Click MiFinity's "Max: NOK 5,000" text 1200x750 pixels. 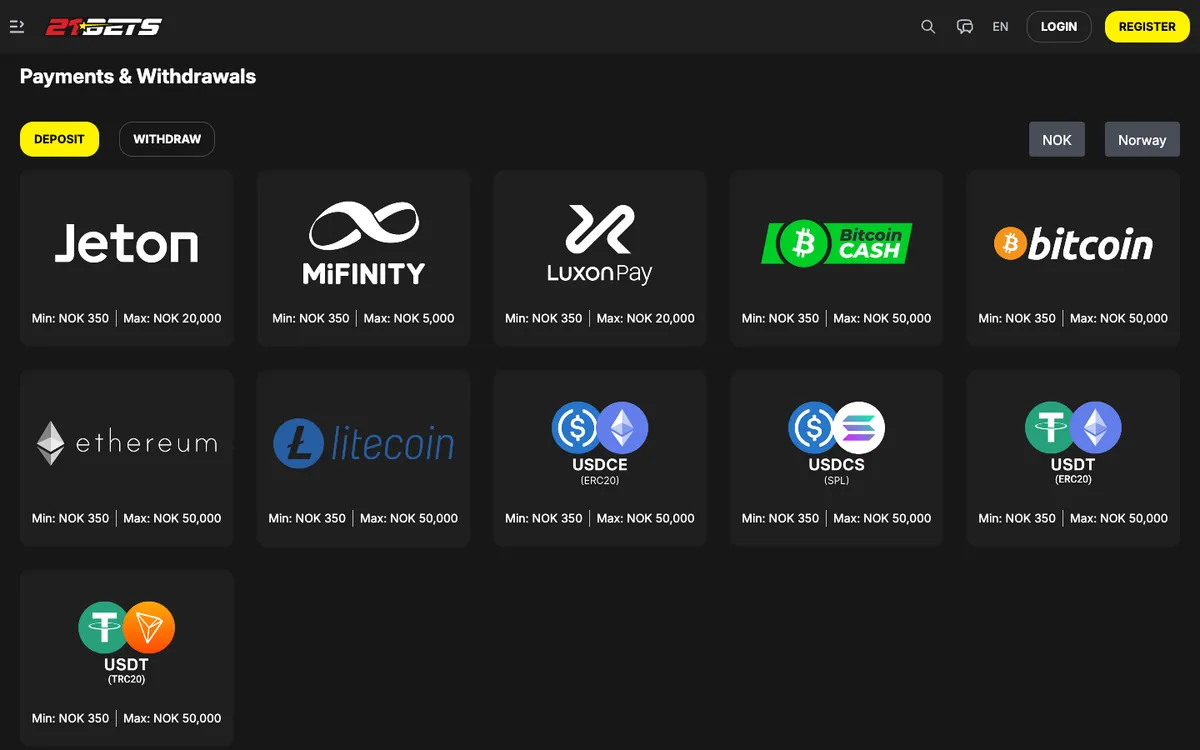[x=409, y=318]
